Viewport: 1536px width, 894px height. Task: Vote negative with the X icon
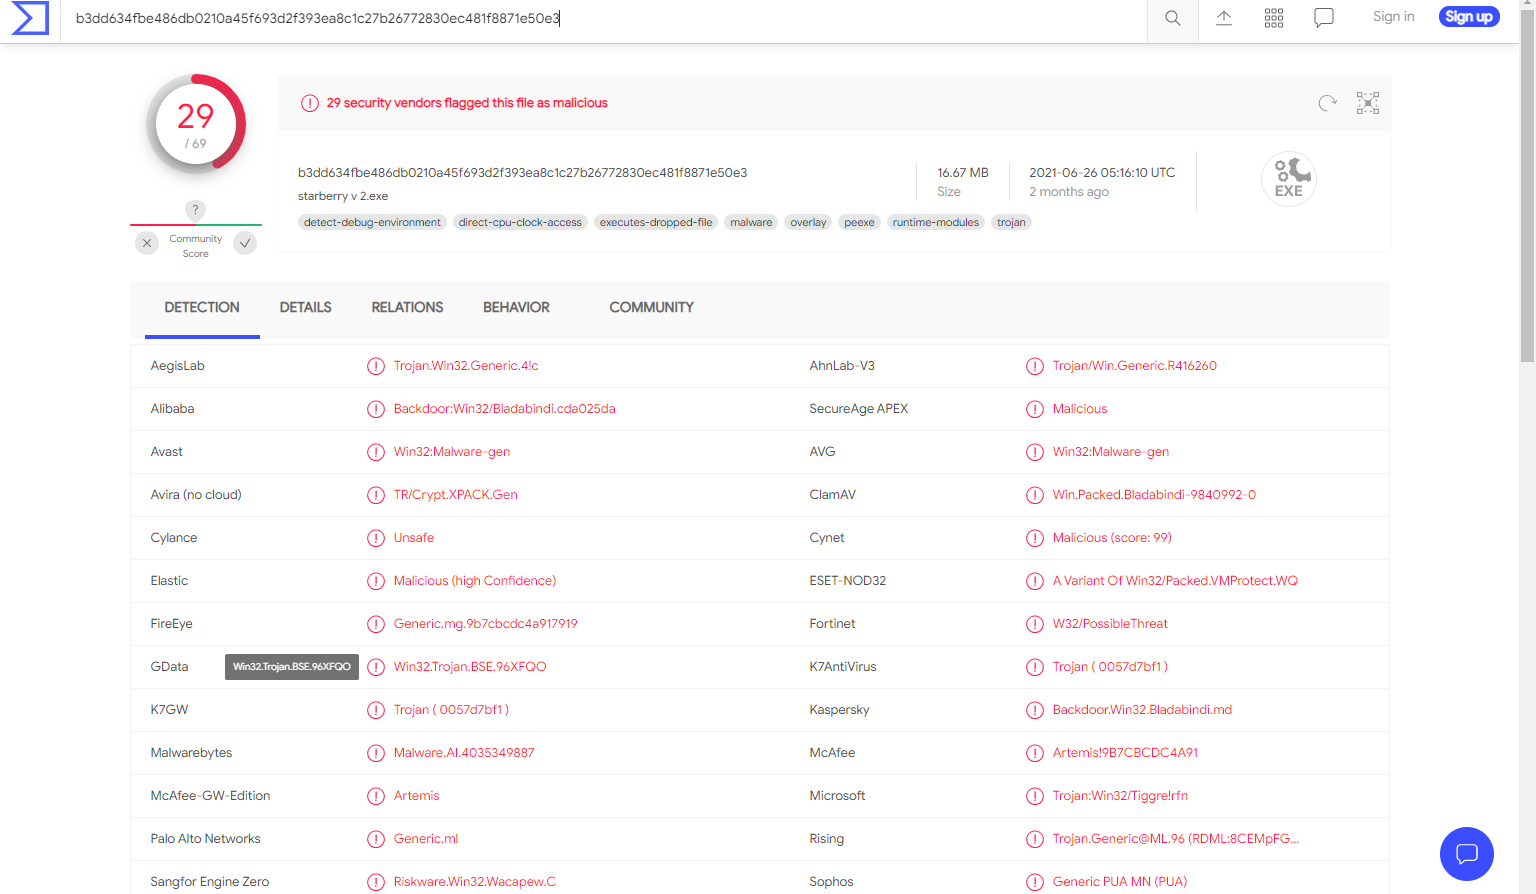(147, 243)
